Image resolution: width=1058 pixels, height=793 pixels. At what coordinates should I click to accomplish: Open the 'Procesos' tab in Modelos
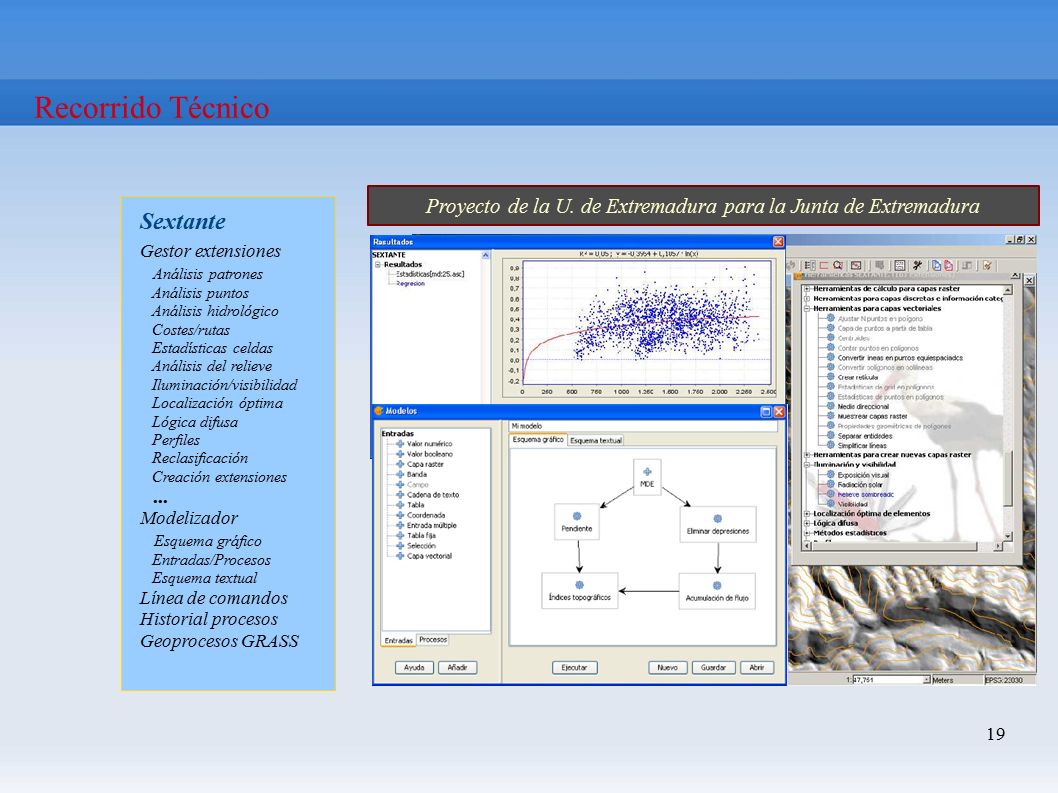pyautogui.click(x=433, y=639)
